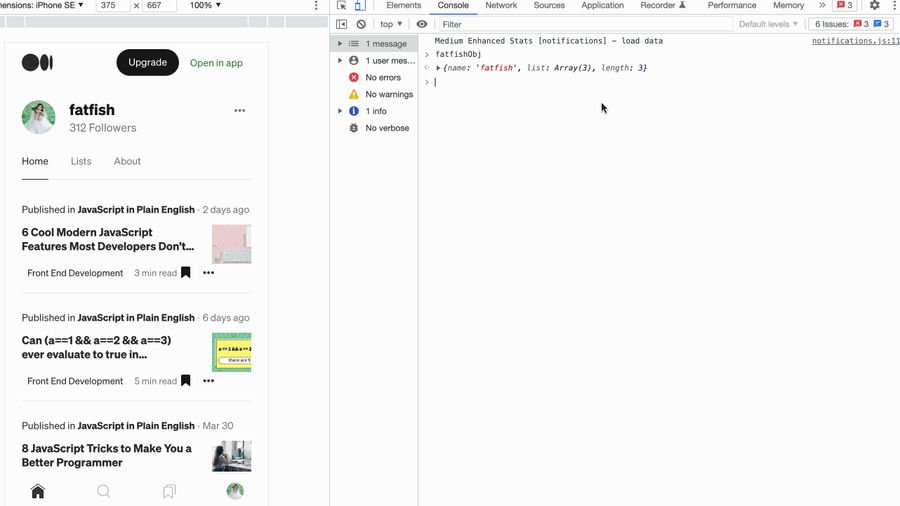Bookmark the 6 Cool Modern JavaScript article

[185, 273]
